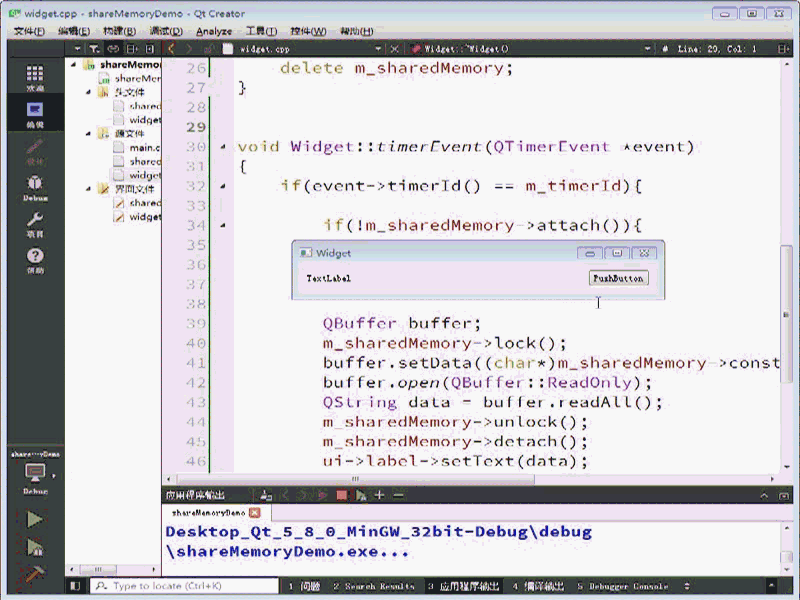Close the shareMemoryDemo output tab
The width and height of the screenshot is (800, 600).
255,512
